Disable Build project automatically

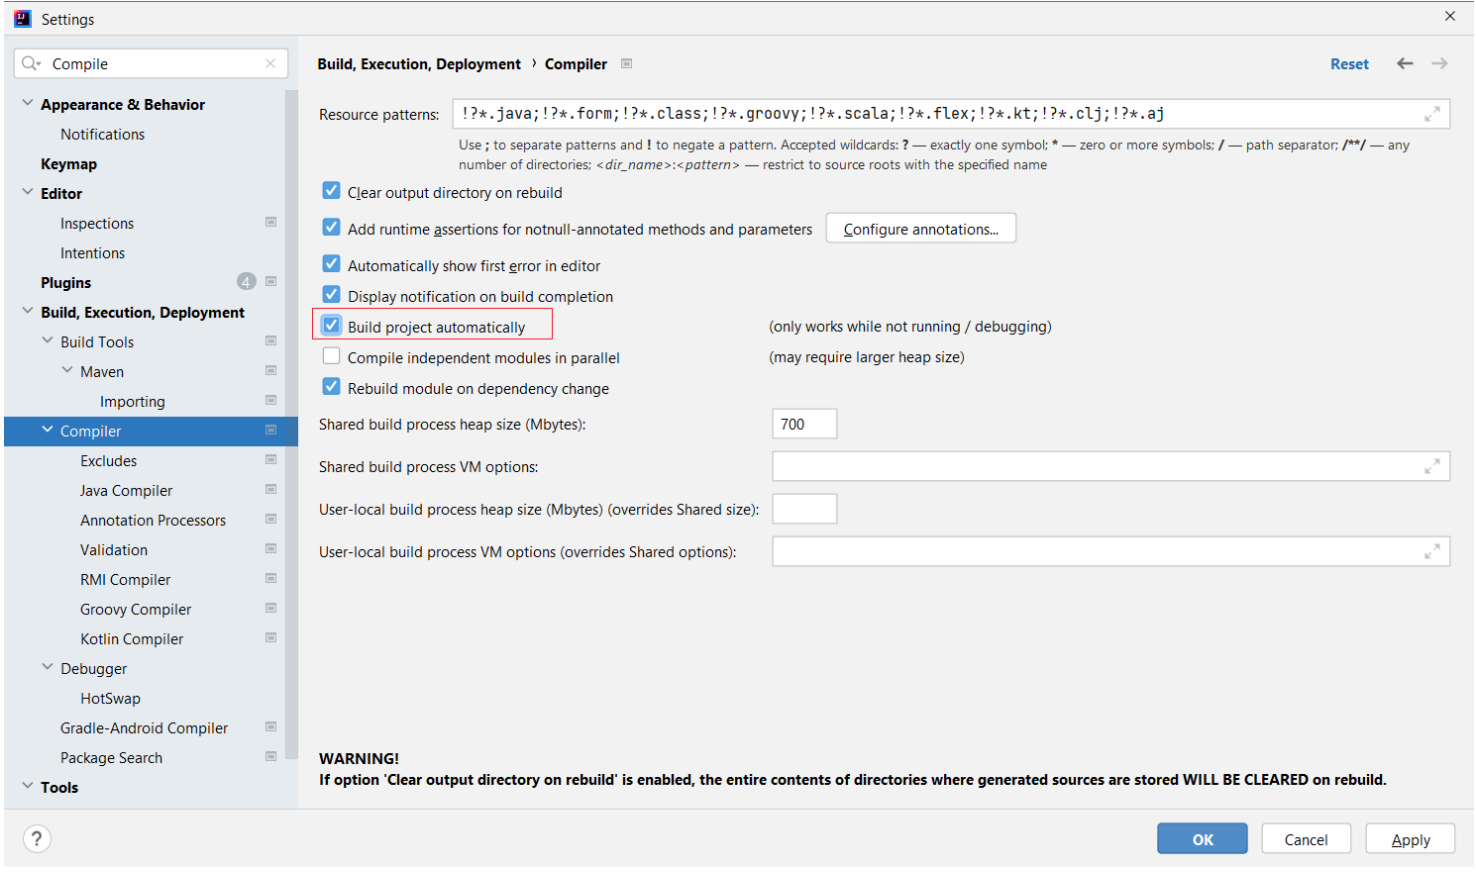click(x=331, y=326)
